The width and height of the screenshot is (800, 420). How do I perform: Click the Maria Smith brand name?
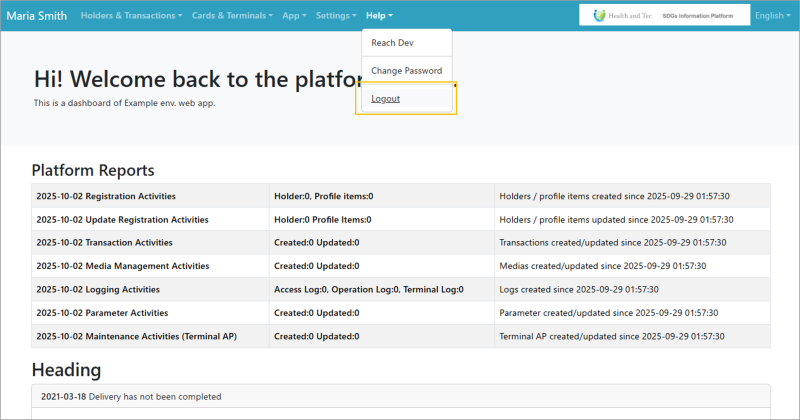[37, 16]
